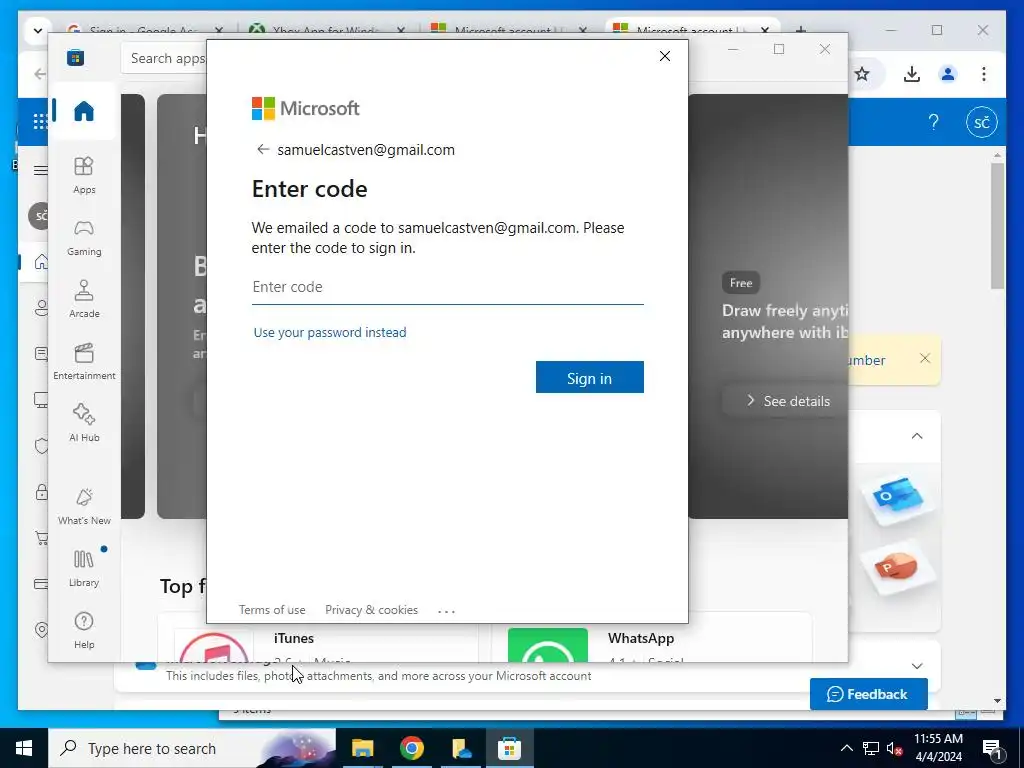
Task: Open AI Hub in Store sidebar
Action: pyautogui.click(x=84, y=424)
